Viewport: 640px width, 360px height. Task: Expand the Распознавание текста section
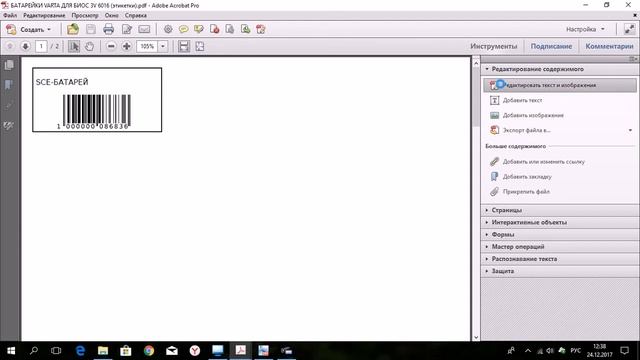point(559,259)
